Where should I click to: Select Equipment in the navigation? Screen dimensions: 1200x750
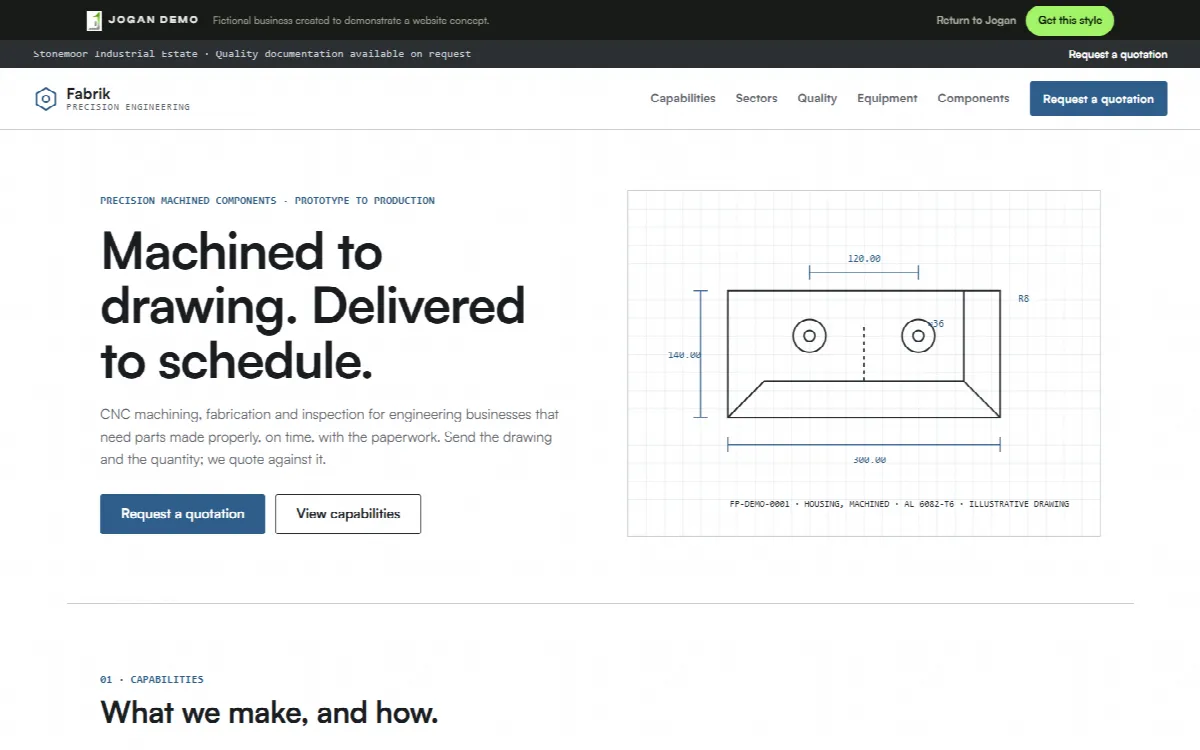pos(887,98)
